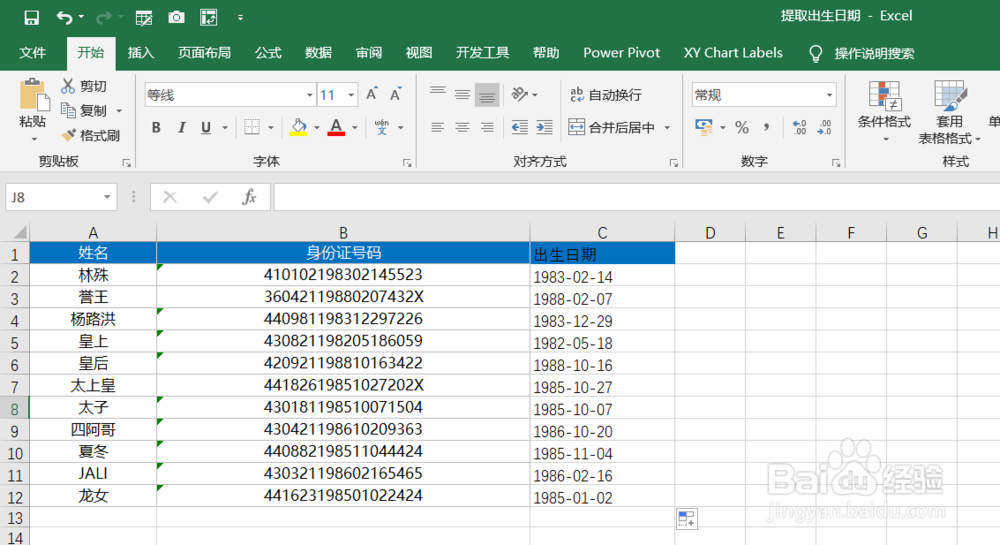
Task: Switch to the Formulas (公式) tab
Action: (x=268, y=53)
